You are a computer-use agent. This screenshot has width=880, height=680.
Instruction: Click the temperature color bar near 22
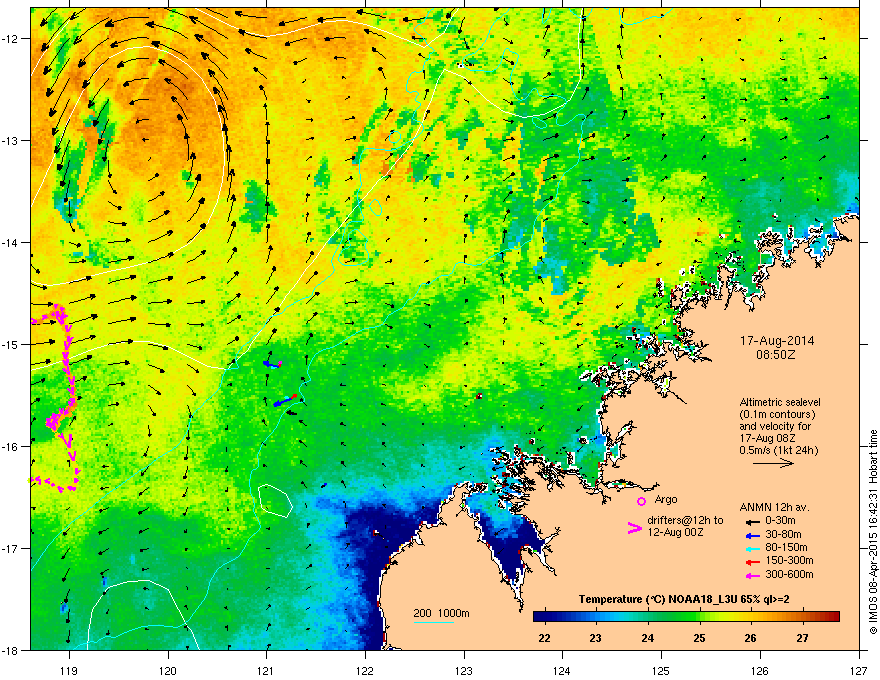tap(544, 617)
